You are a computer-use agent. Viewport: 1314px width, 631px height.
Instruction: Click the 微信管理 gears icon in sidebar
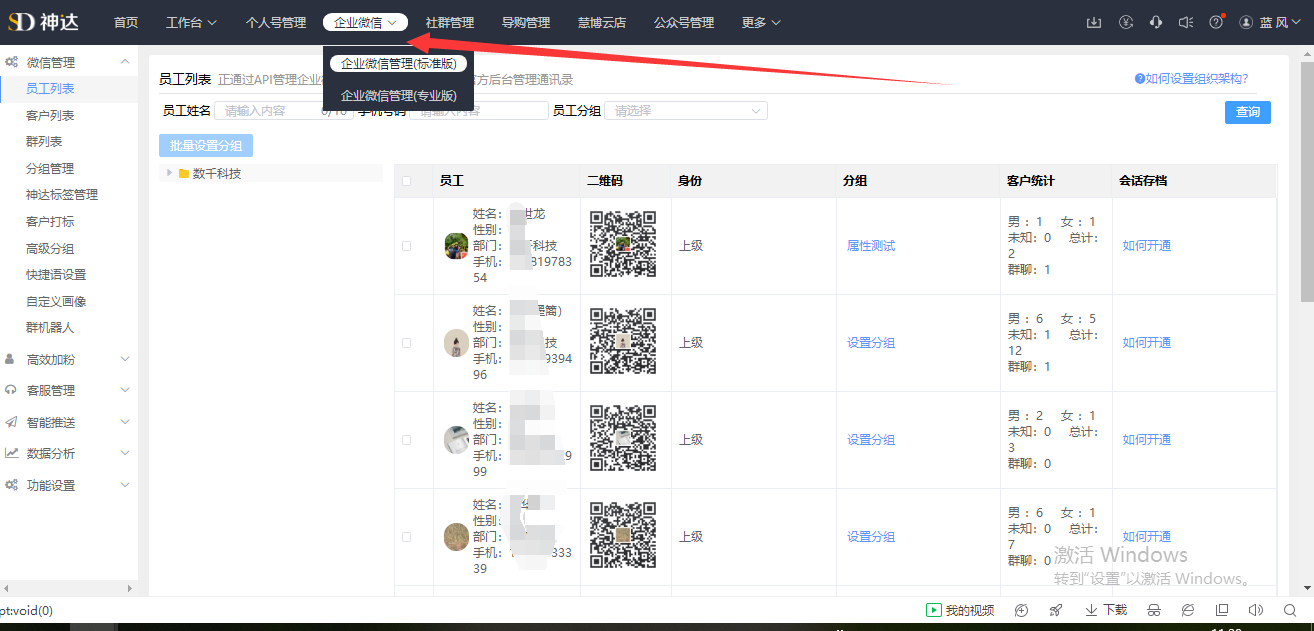click(11, 62)
